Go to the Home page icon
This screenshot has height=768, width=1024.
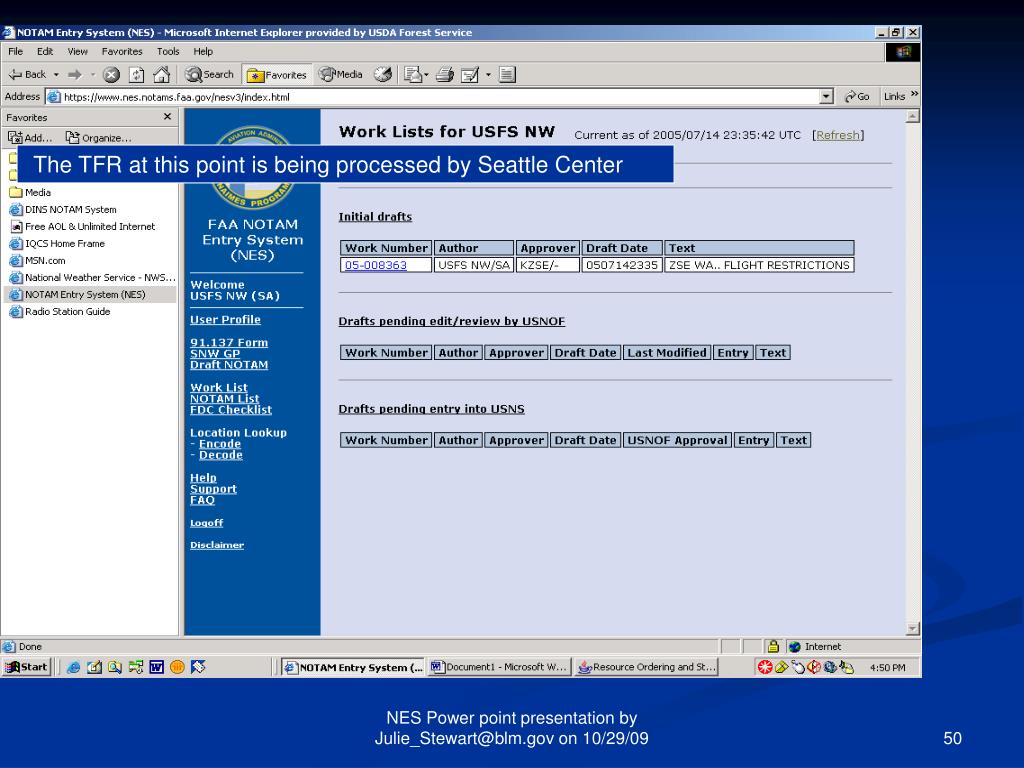tap(161, 74)
